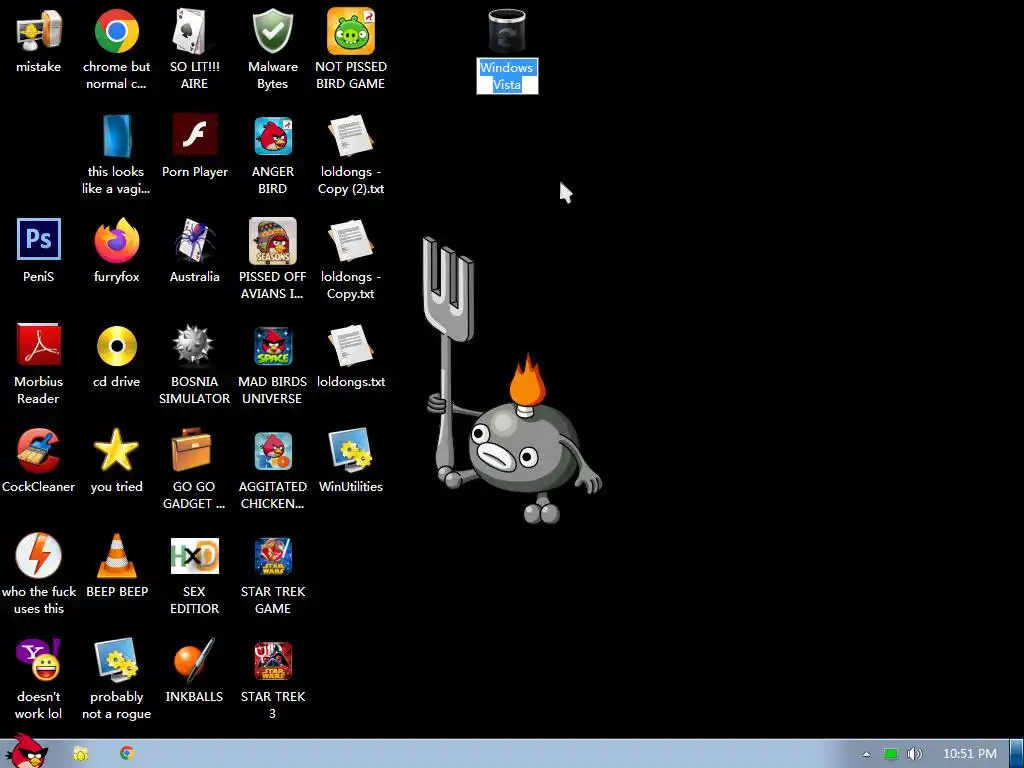This screenshot has width=1024, height=768.
Task: Select the CCleaner brush icon
Action: pos(39,450)
